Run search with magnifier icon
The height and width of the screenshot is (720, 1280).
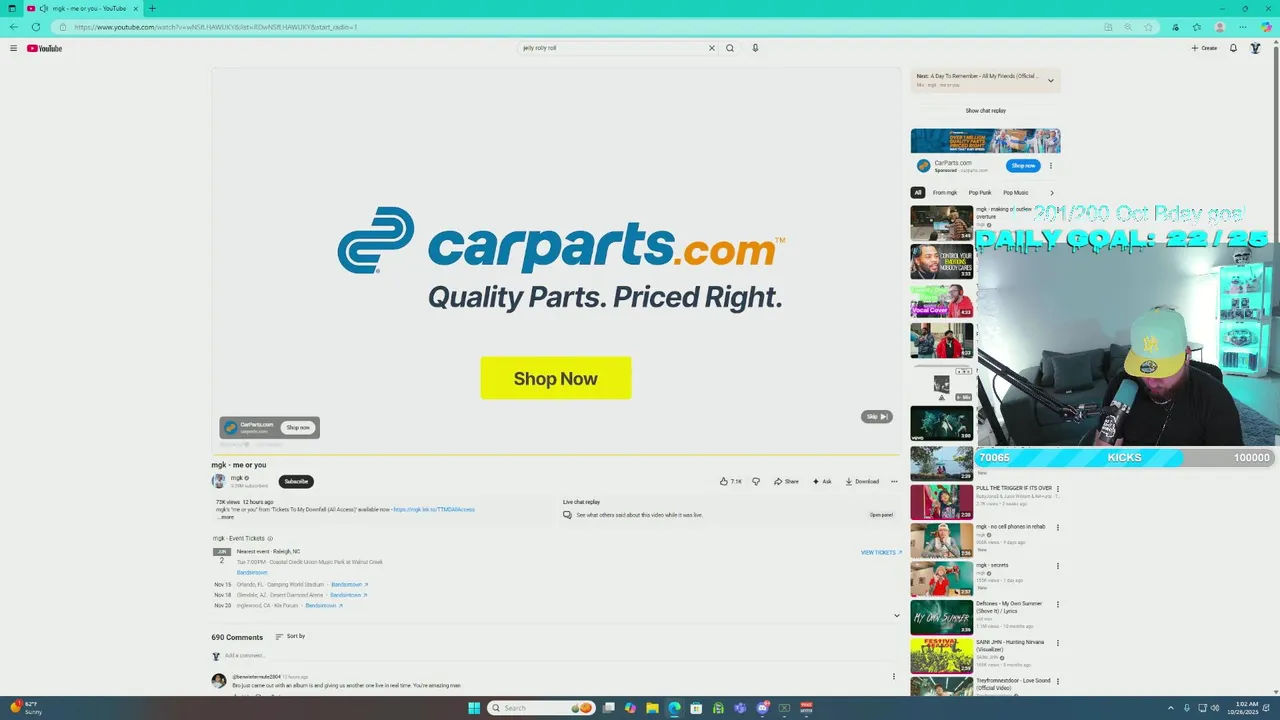pyautogui.click(x=730, y=48)
